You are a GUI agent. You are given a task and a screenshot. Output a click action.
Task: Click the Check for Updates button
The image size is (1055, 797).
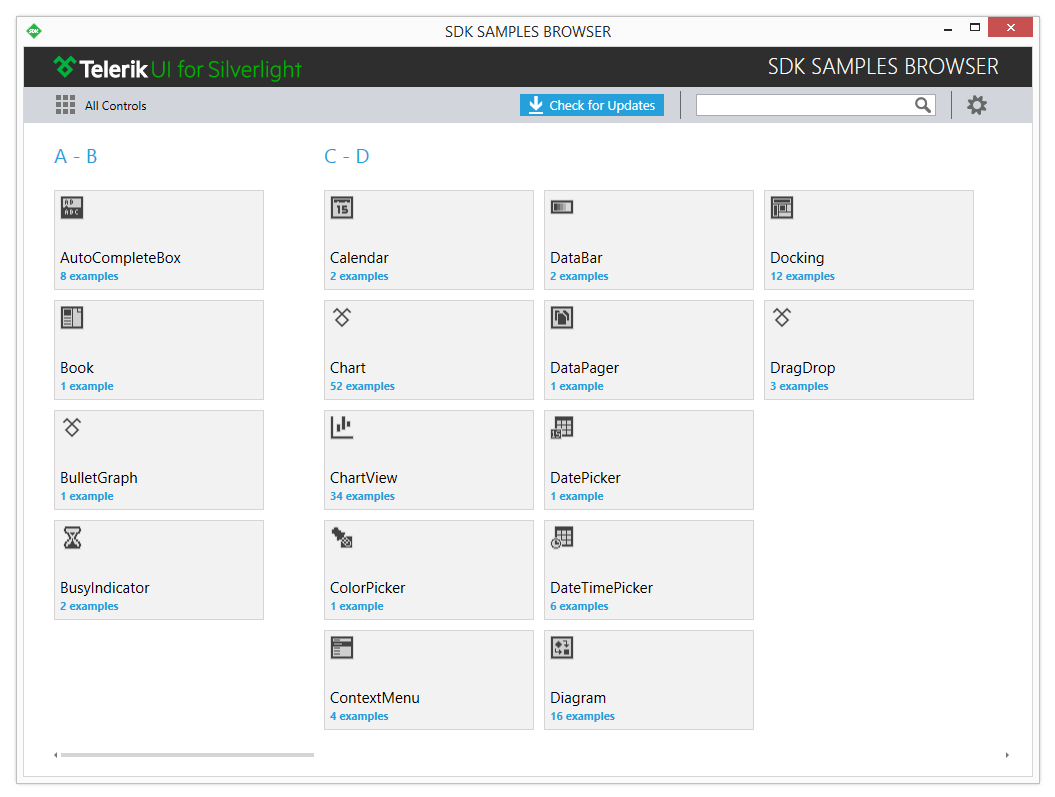pos(591,105)
